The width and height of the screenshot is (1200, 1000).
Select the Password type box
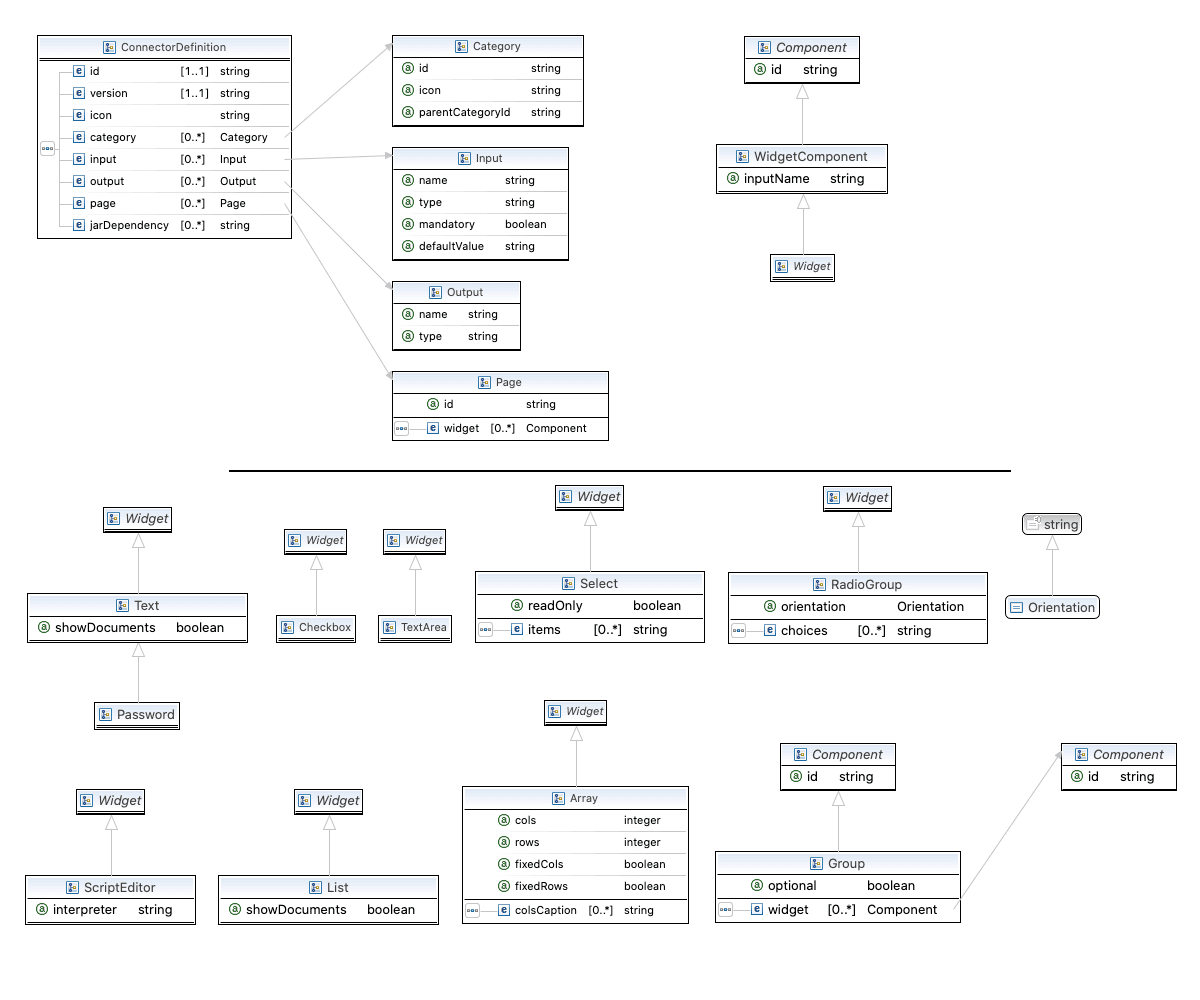point(137,715)
